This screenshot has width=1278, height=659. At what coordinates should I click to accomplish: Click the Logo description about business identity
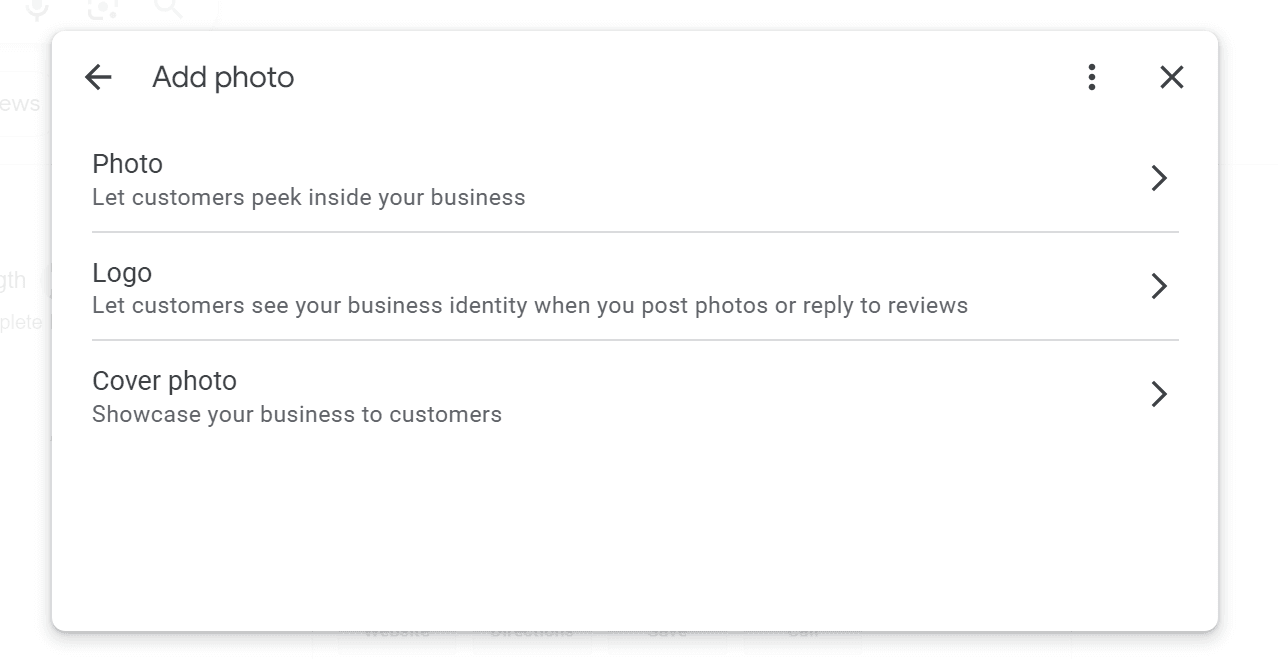point(529,306)
